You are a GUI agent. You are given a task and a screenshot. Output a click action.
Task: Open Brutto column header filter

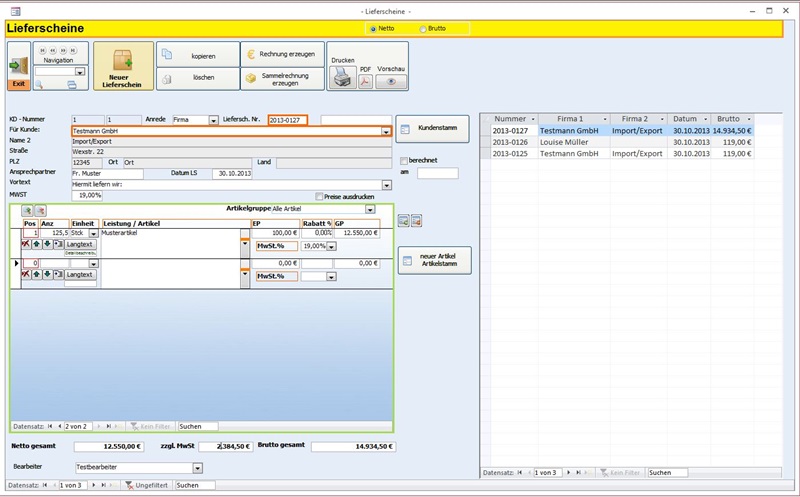point(749,119)
